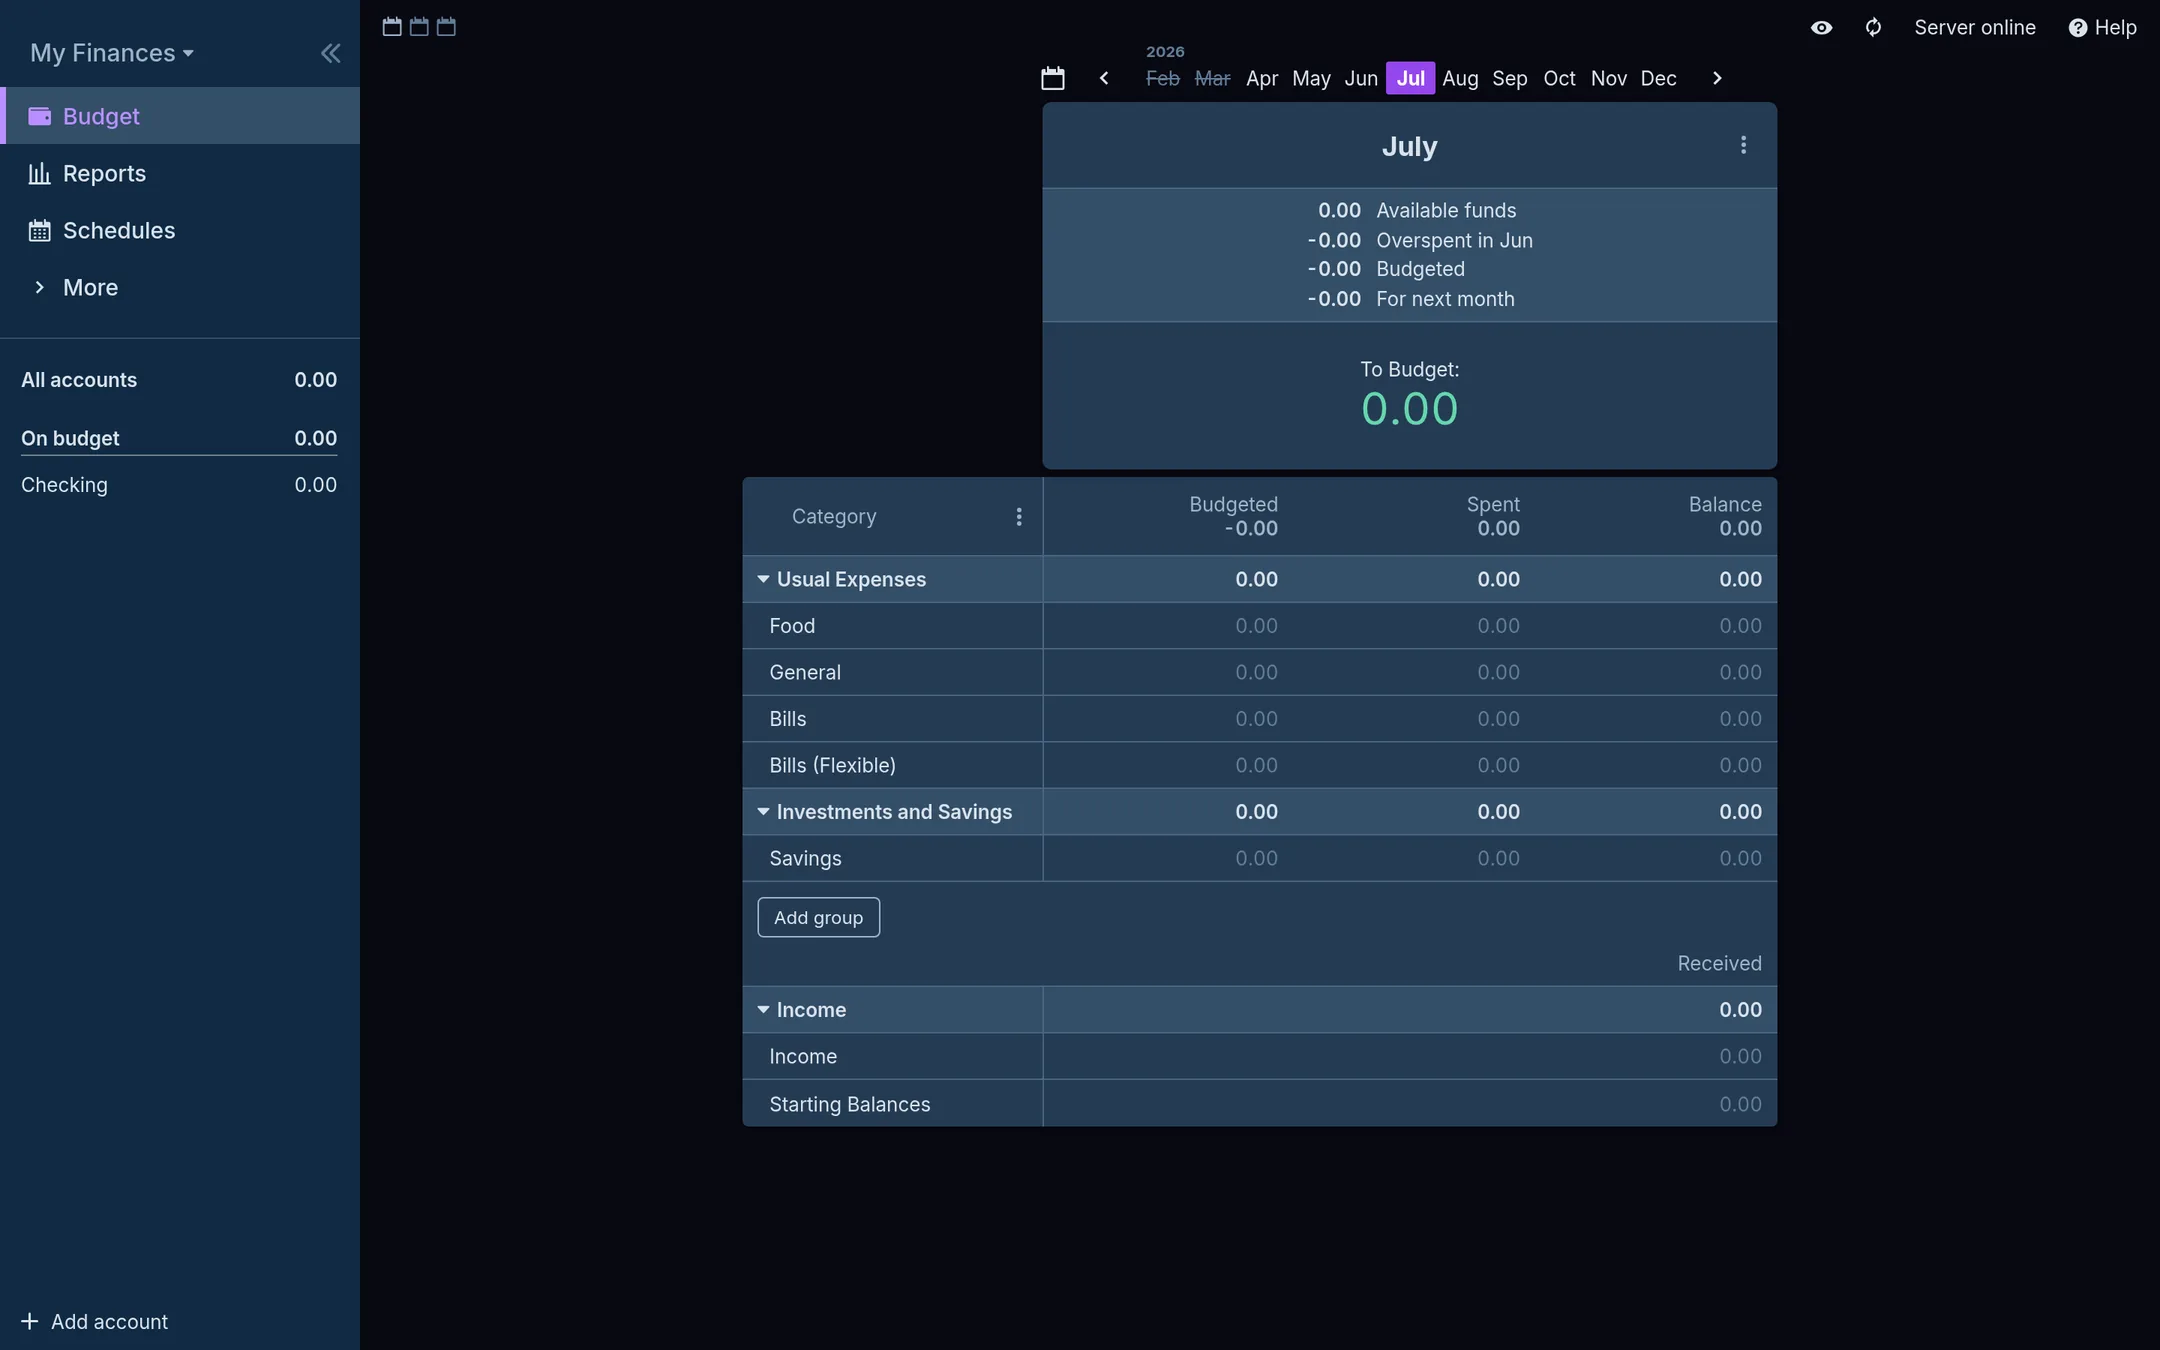This screenshot has width=2160, height=1350.
Task: Select Dec in month picker
Action: (x=1658, y=78)
